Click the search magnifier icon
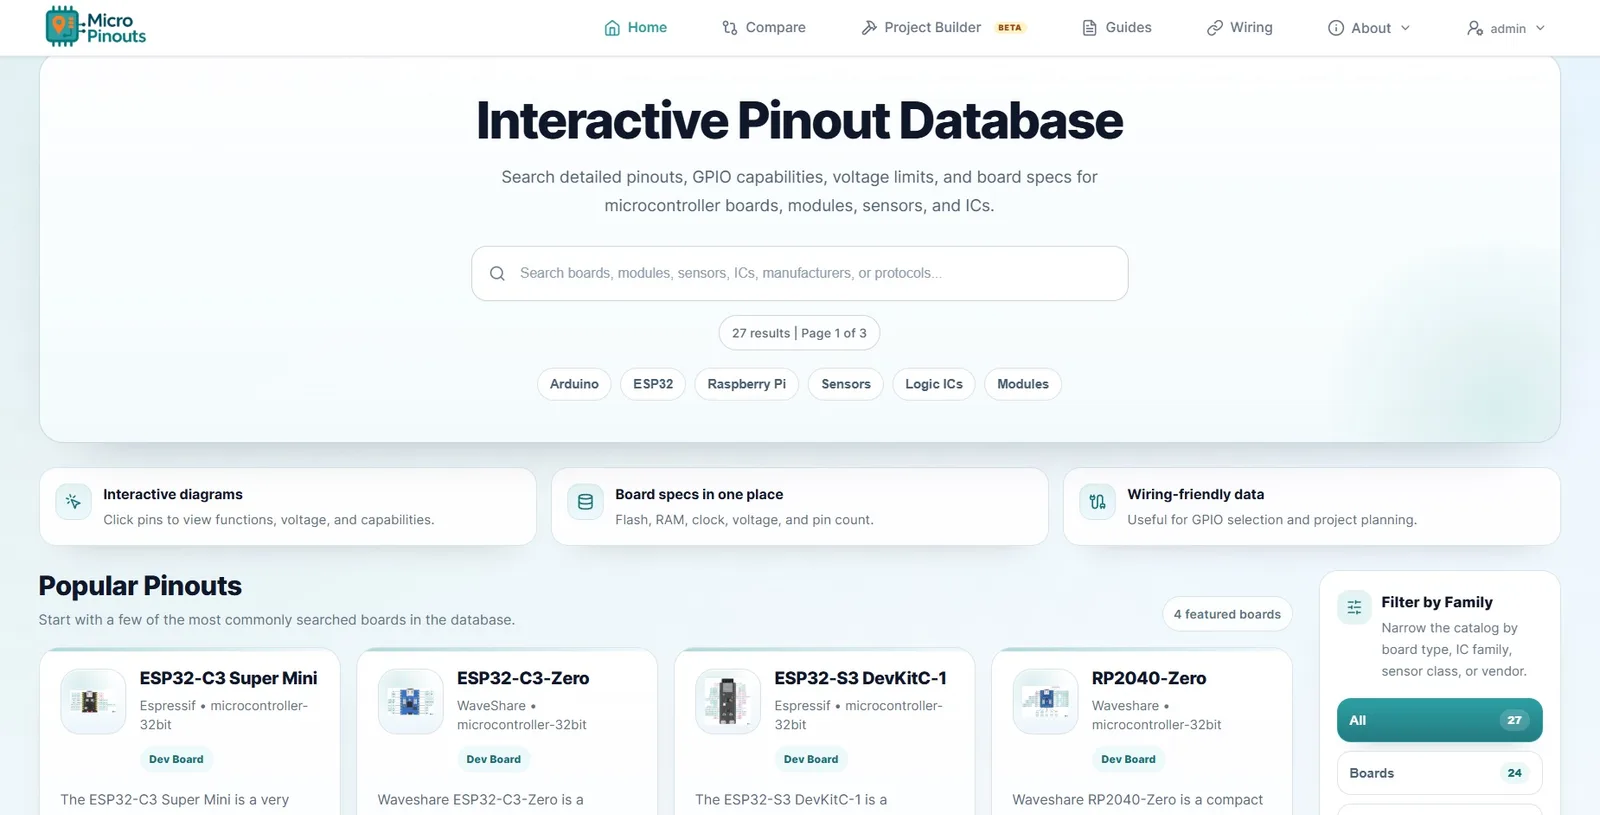Image resolution: width=1600 pixels, height=815 pixels. 497,273
